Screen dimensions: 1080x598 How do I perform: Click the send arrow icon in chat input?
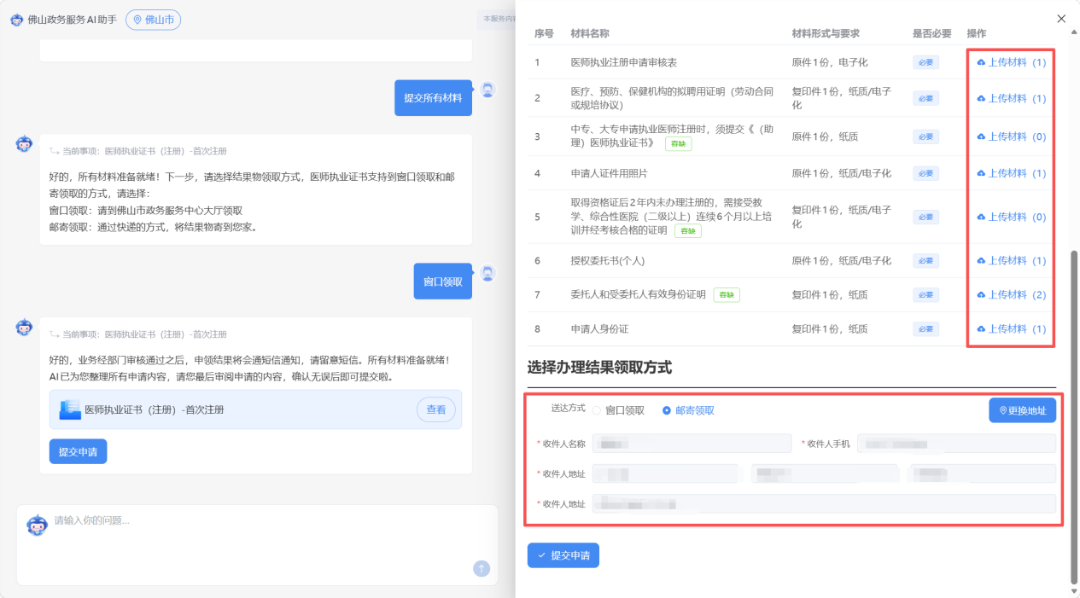[481, 568]
